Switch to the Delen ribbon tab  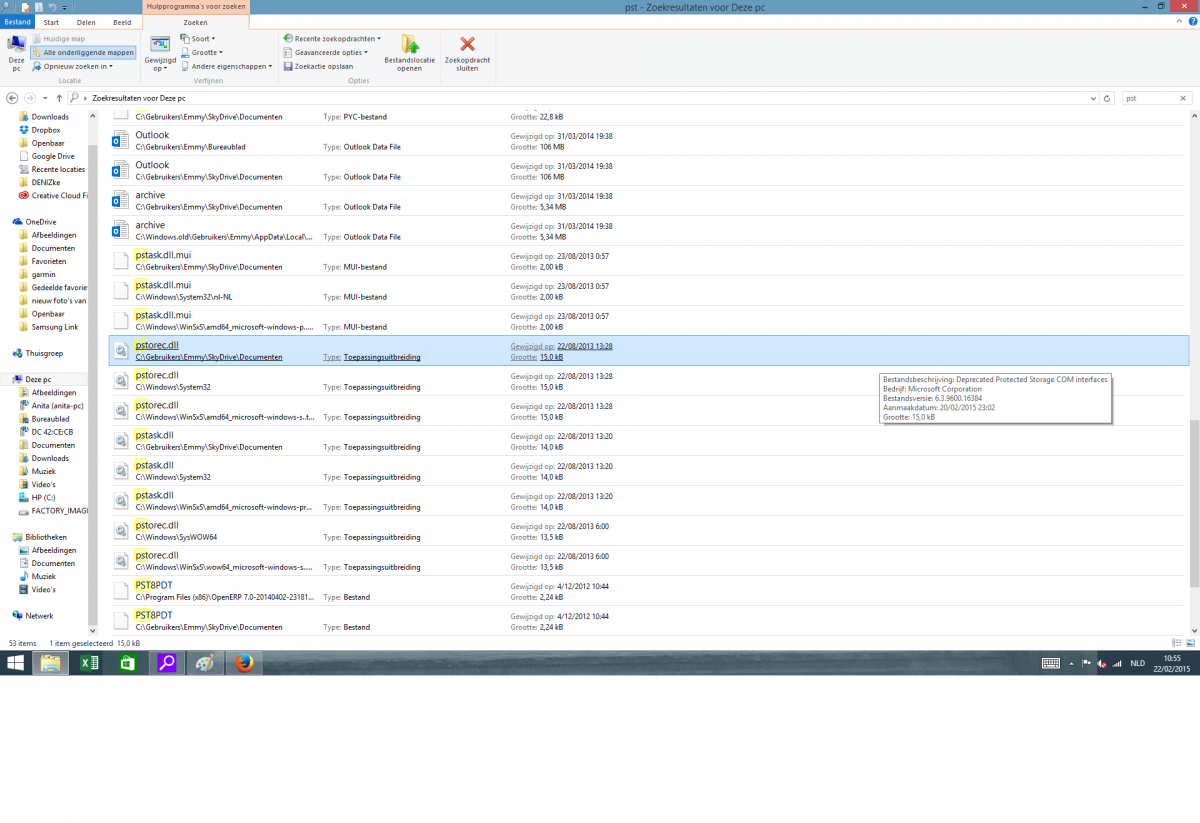(86, 22)
